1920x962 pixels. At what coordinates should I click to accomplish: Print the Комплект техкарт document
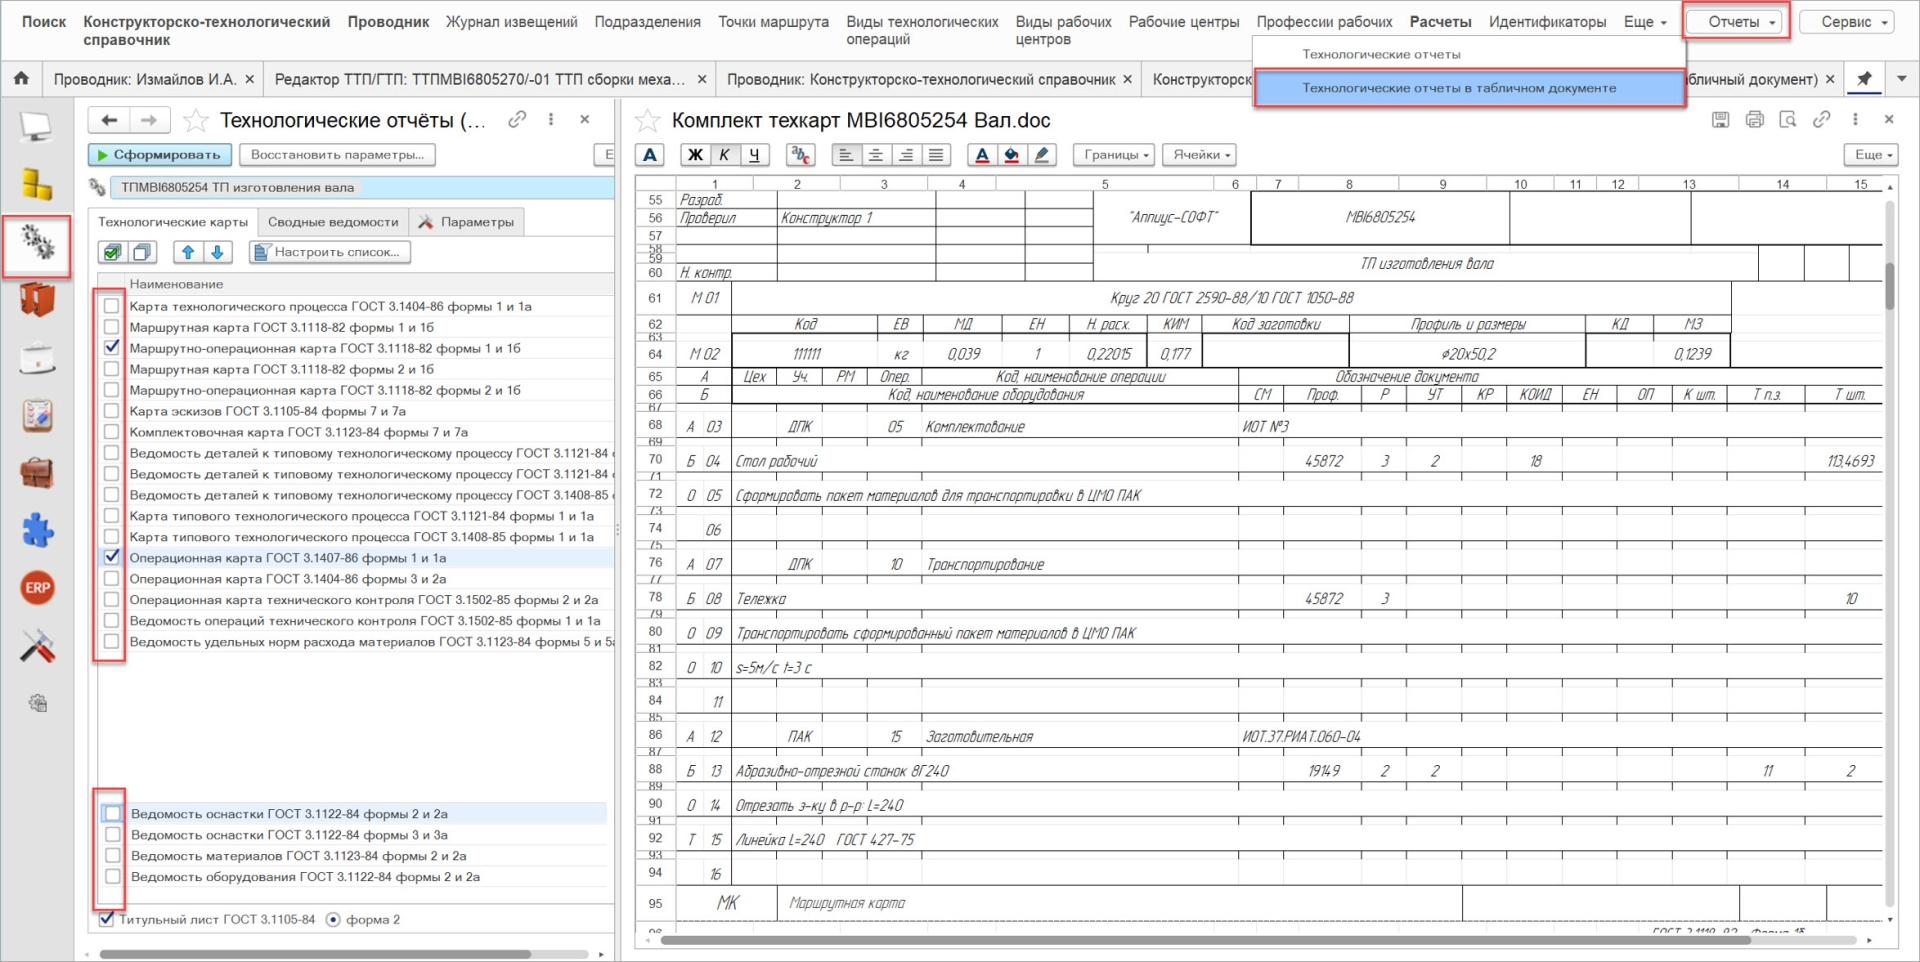coord(1754,120)
